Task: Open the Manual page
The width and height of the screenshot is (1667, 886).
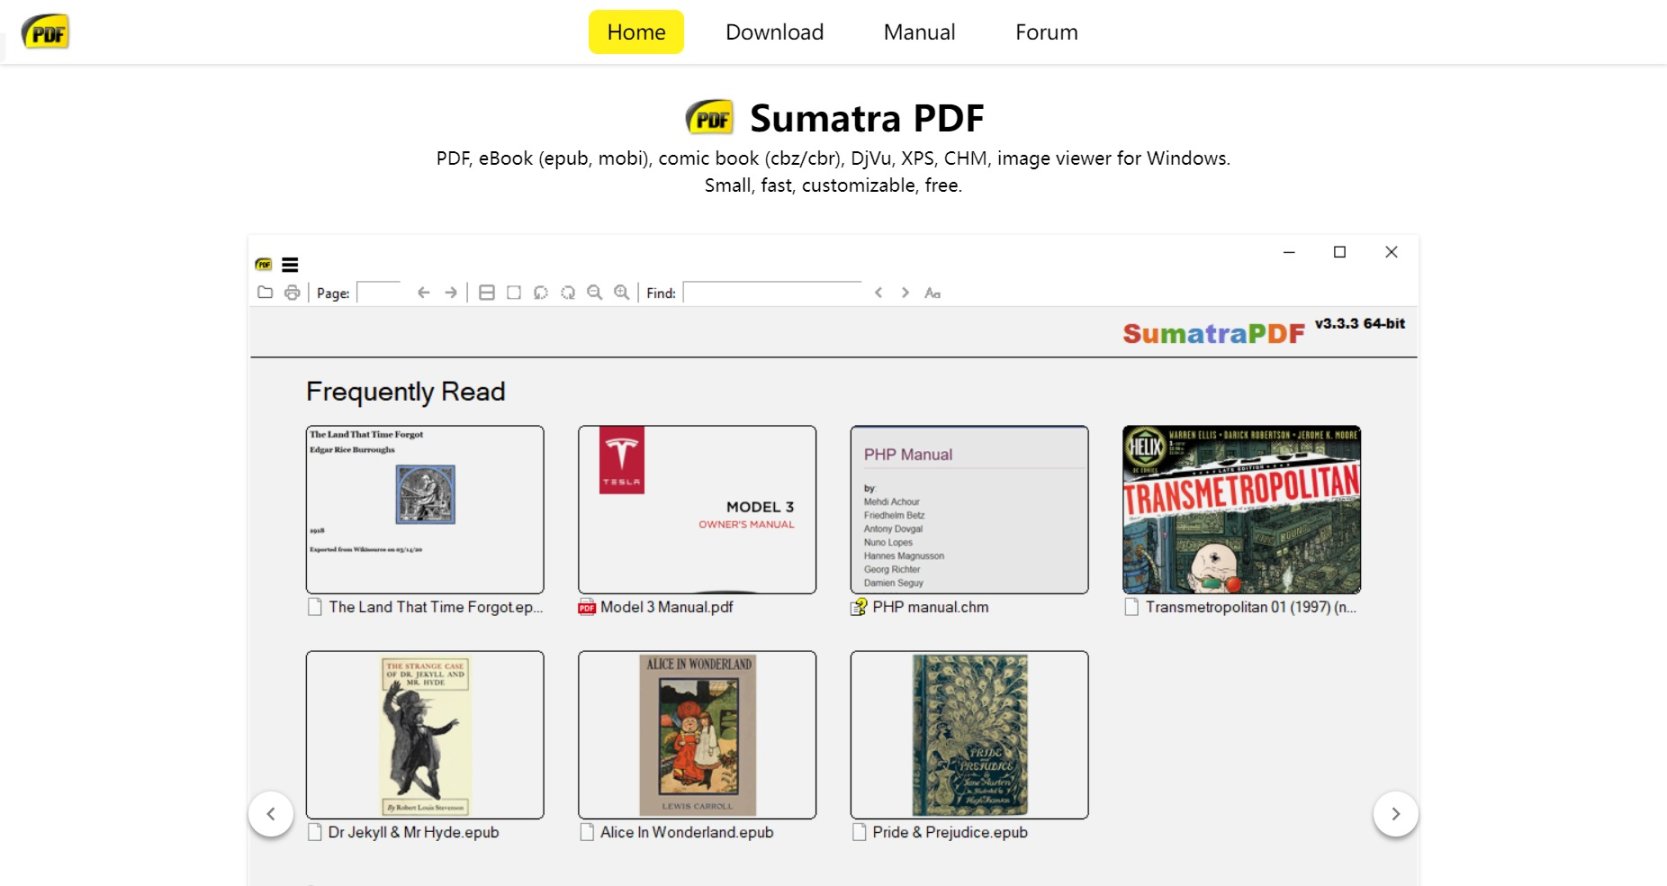Action: click(x=919, y=32)
